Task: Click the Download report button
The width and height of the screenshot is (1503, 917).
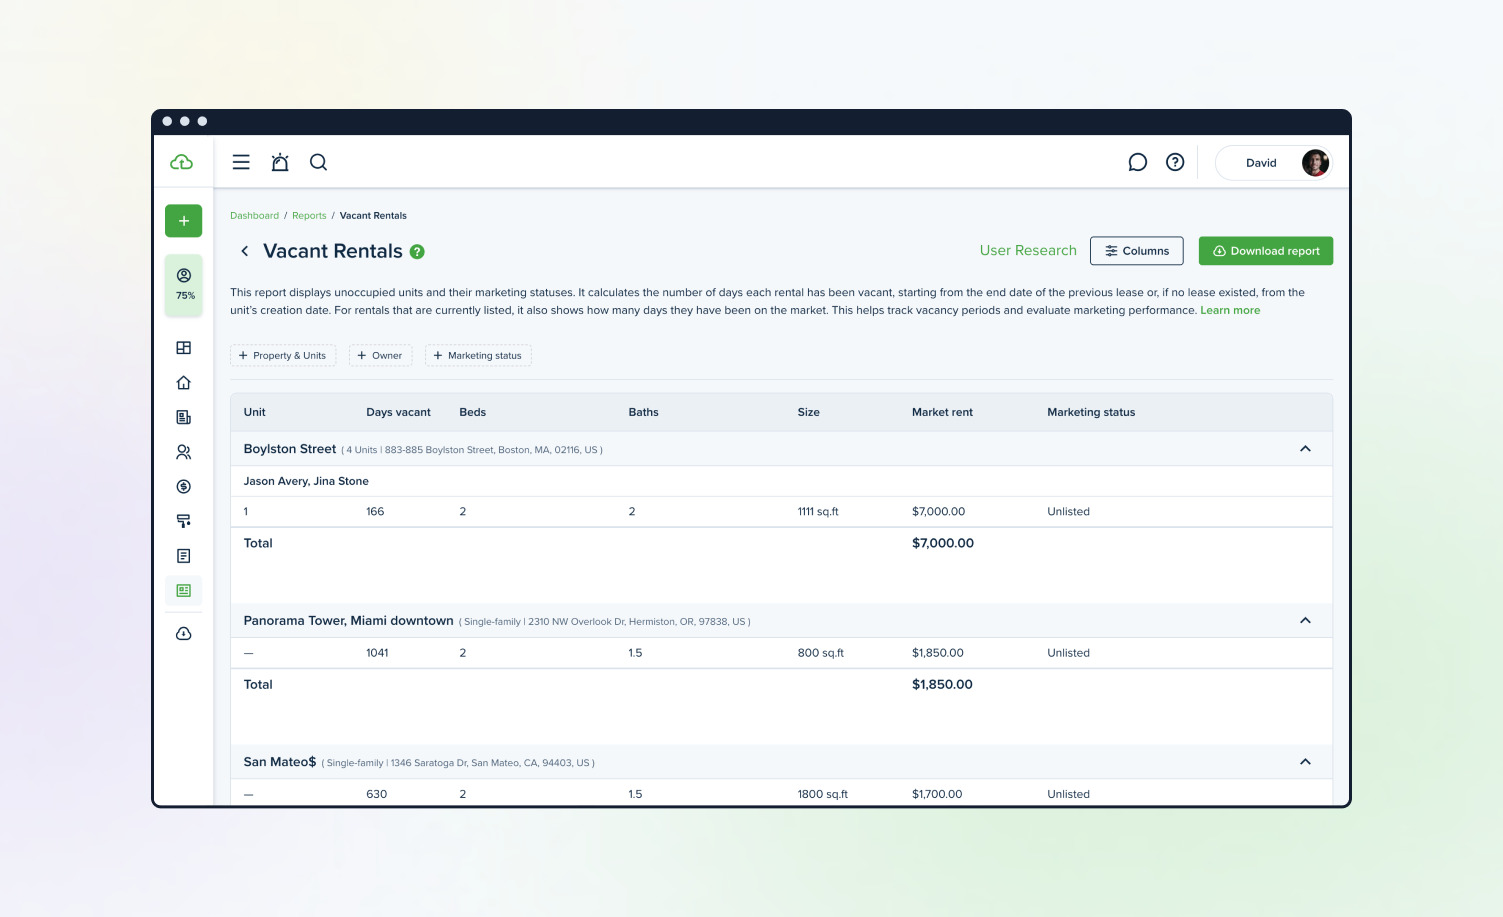Action: coord(1265,251)
